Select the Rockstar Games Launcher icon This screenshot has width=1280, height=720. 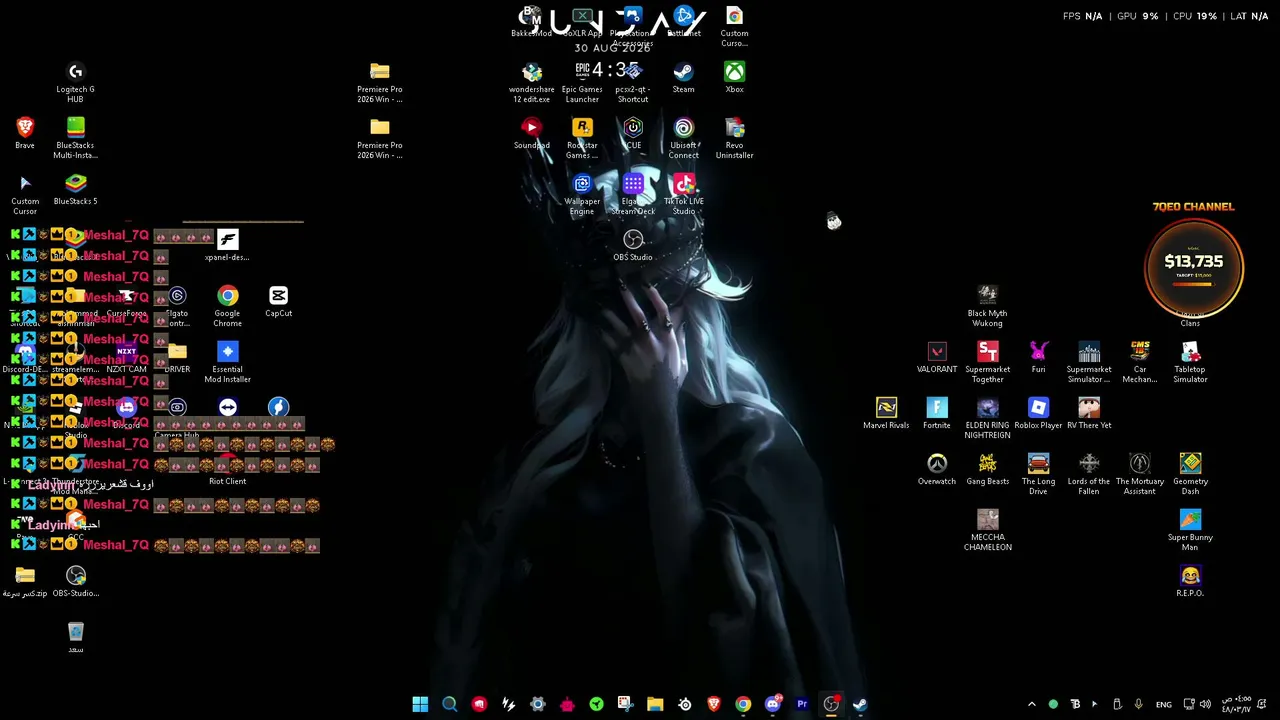(x=582, y=138)
